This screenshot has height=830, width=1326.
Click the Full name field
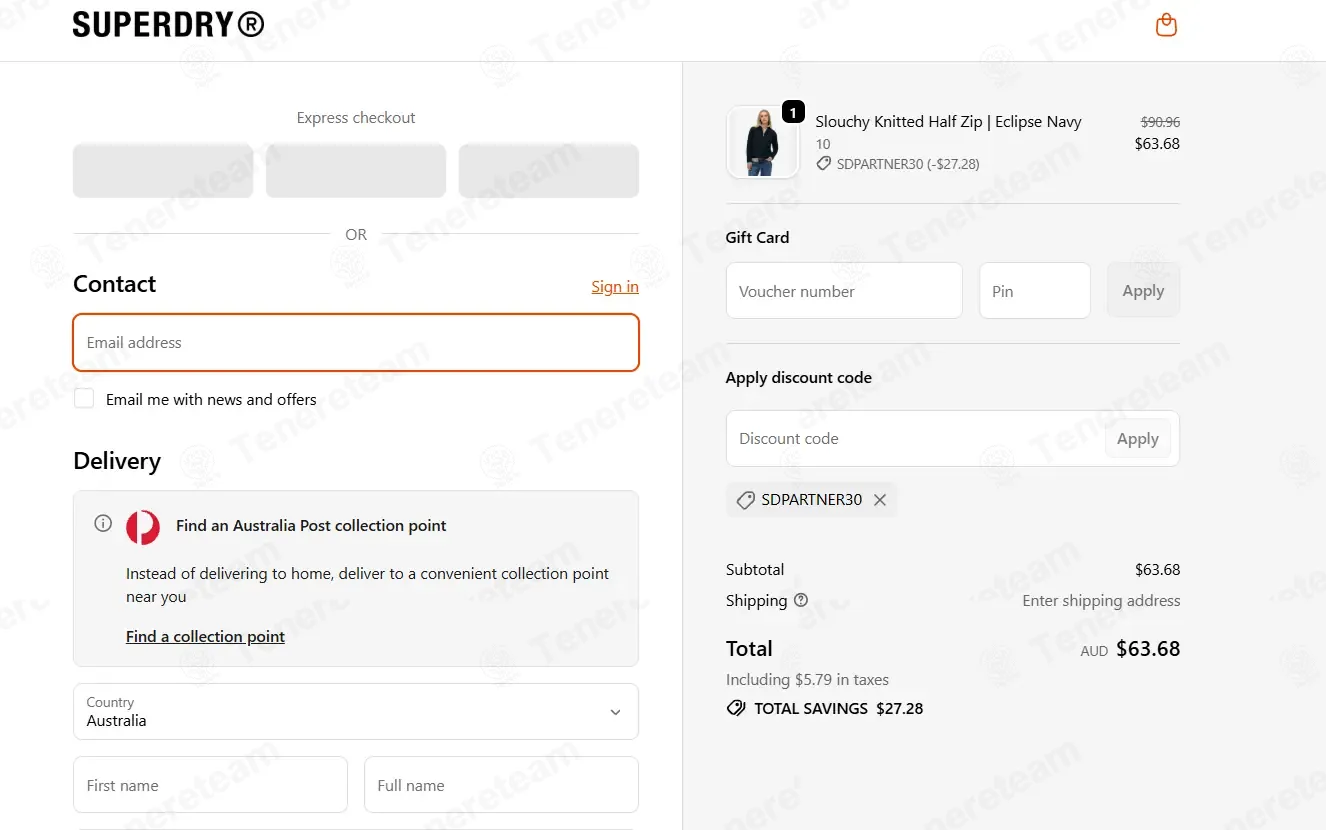[x=501, y=785]
